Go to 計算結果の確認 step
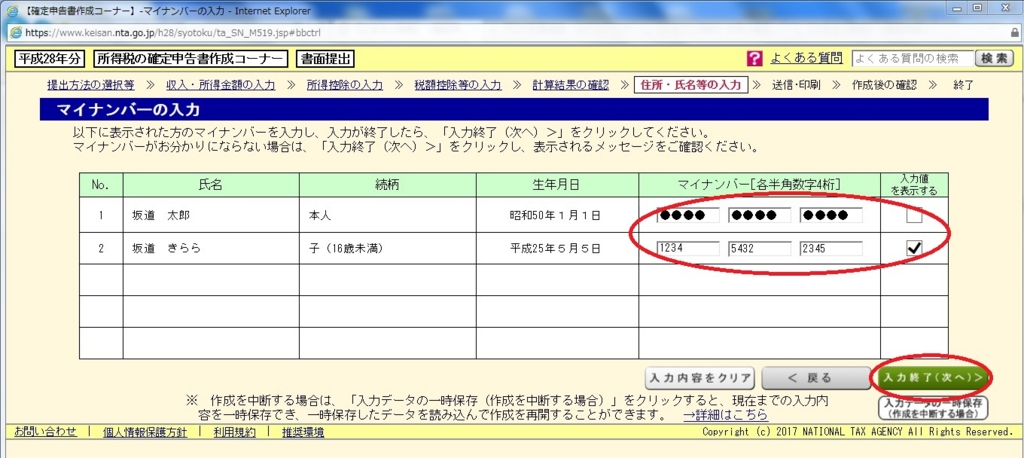This screenshot has height=458, width=1024. [570, 85]
